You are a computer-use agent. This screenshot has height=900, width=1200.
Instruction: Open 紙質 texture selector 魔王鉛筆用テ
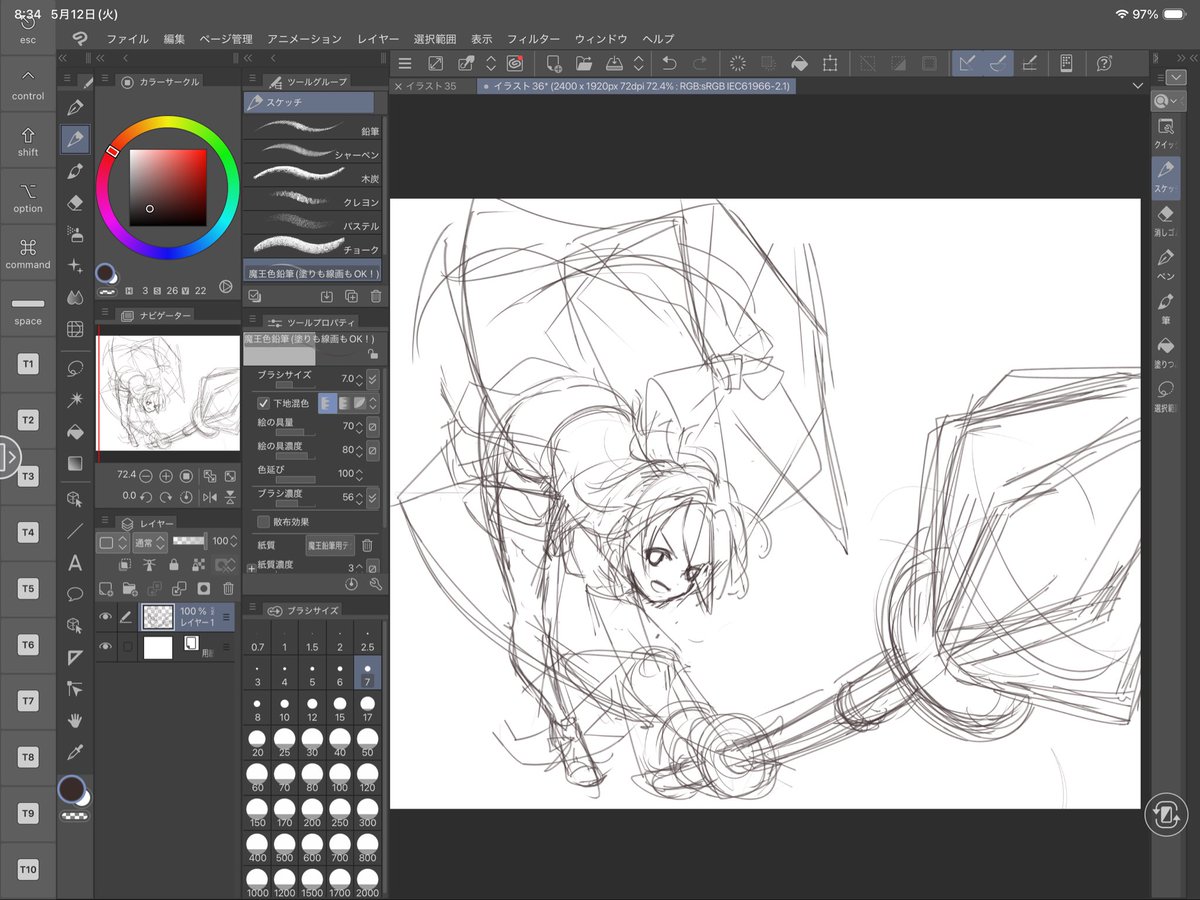330,545
